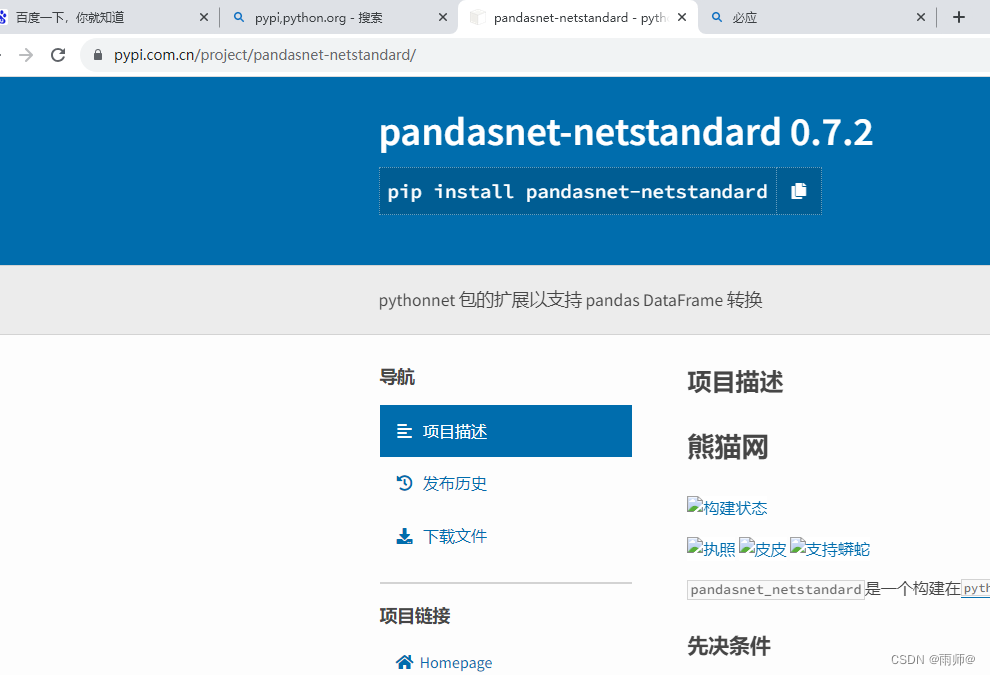Reload the page using the refresh icon
This screenshot has height=675, width=990.
point(57,55)
